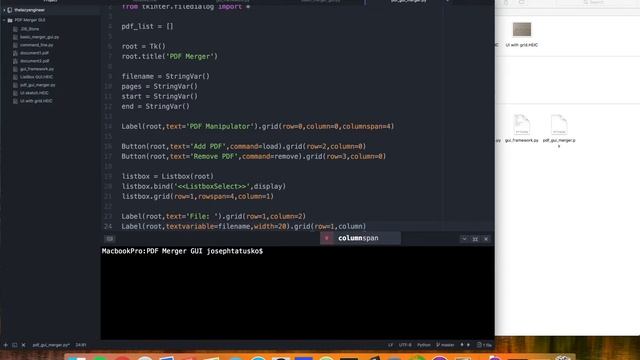Image resolution: width=640 pixels, height=360 pixels.
Task: Open go-to-line via the 24:81 cursor position
Action: pyautogui.click(x=81, y=345)
